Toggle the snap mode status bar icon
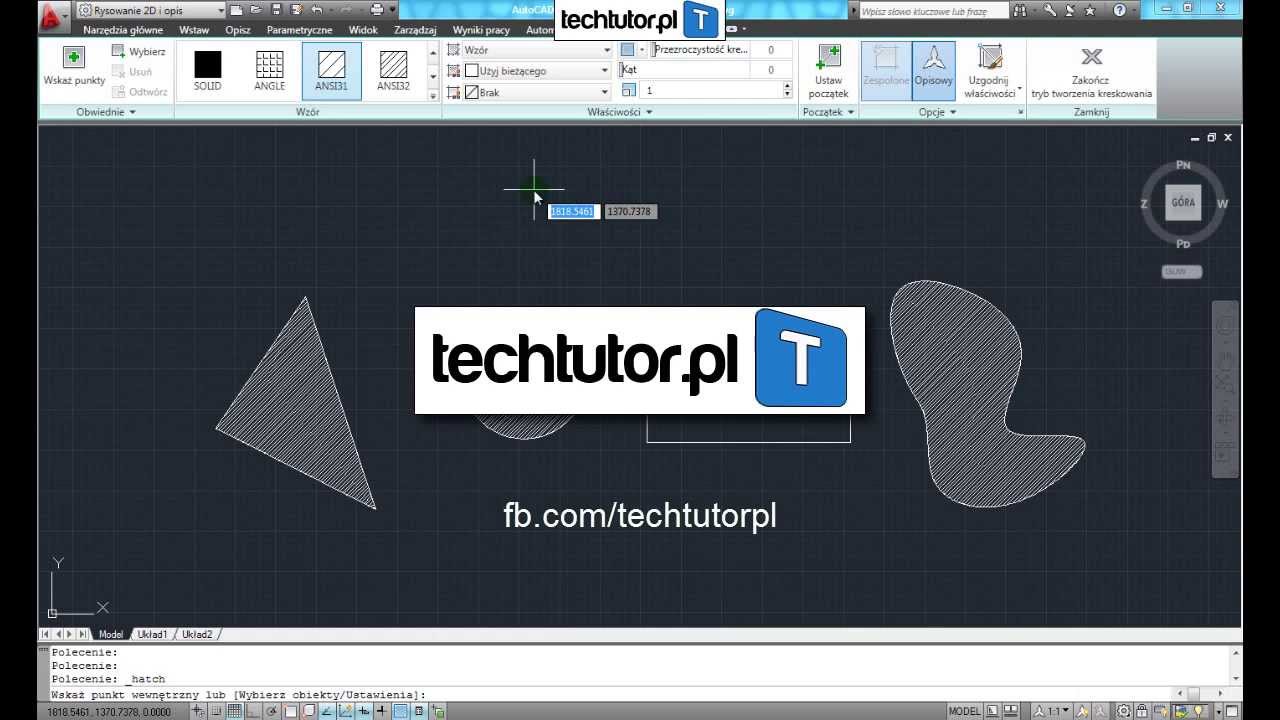The height and width of the screenshot is (720, 1280). (x=217, y=711)
